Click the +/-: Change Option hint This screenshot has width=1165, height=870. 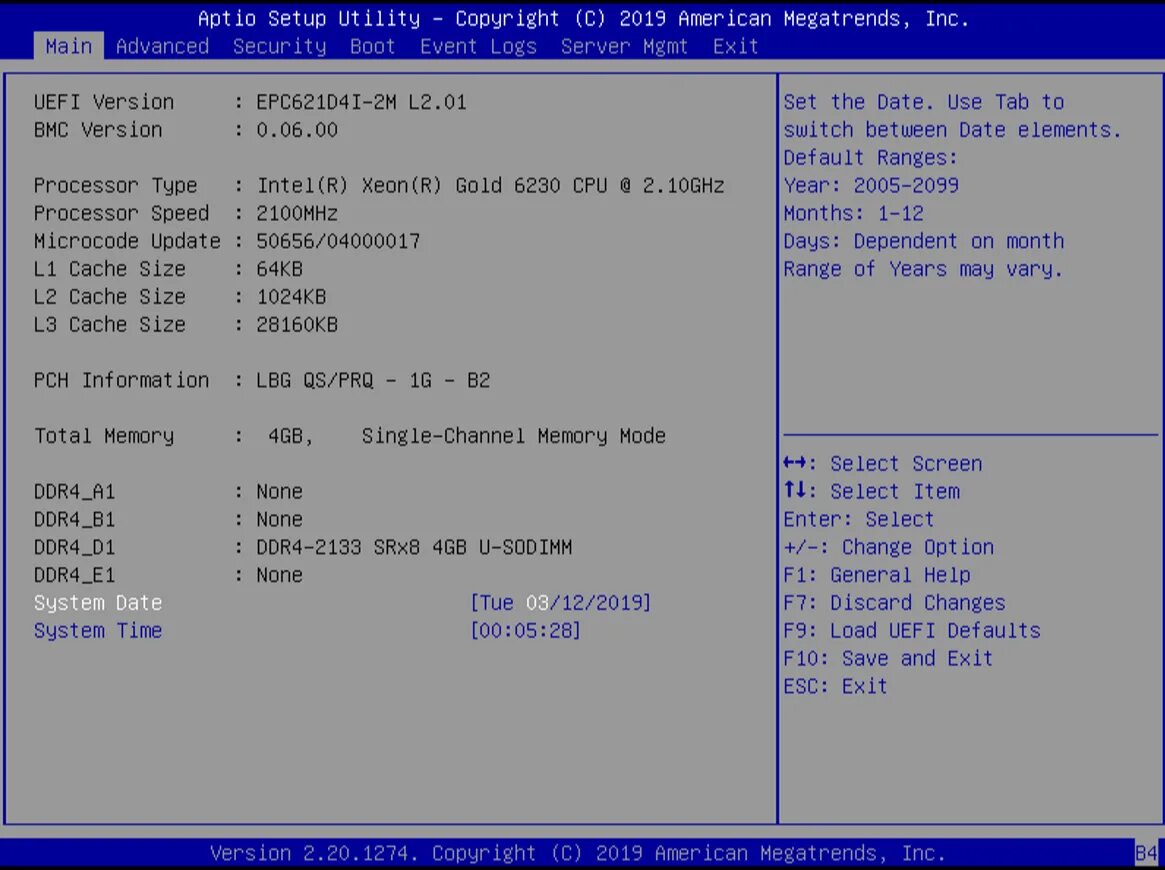(x=889, y=548)
